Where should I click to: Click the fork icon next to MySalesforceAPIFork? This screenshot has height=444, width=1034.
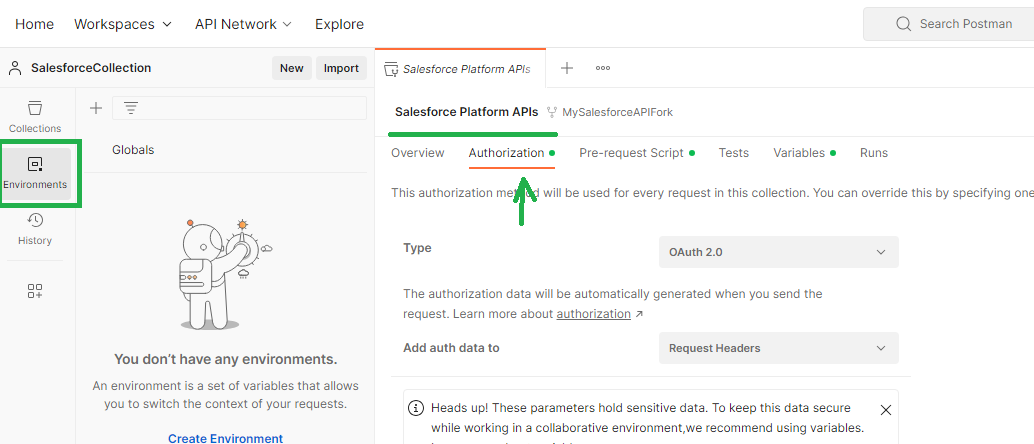[552, 112]
